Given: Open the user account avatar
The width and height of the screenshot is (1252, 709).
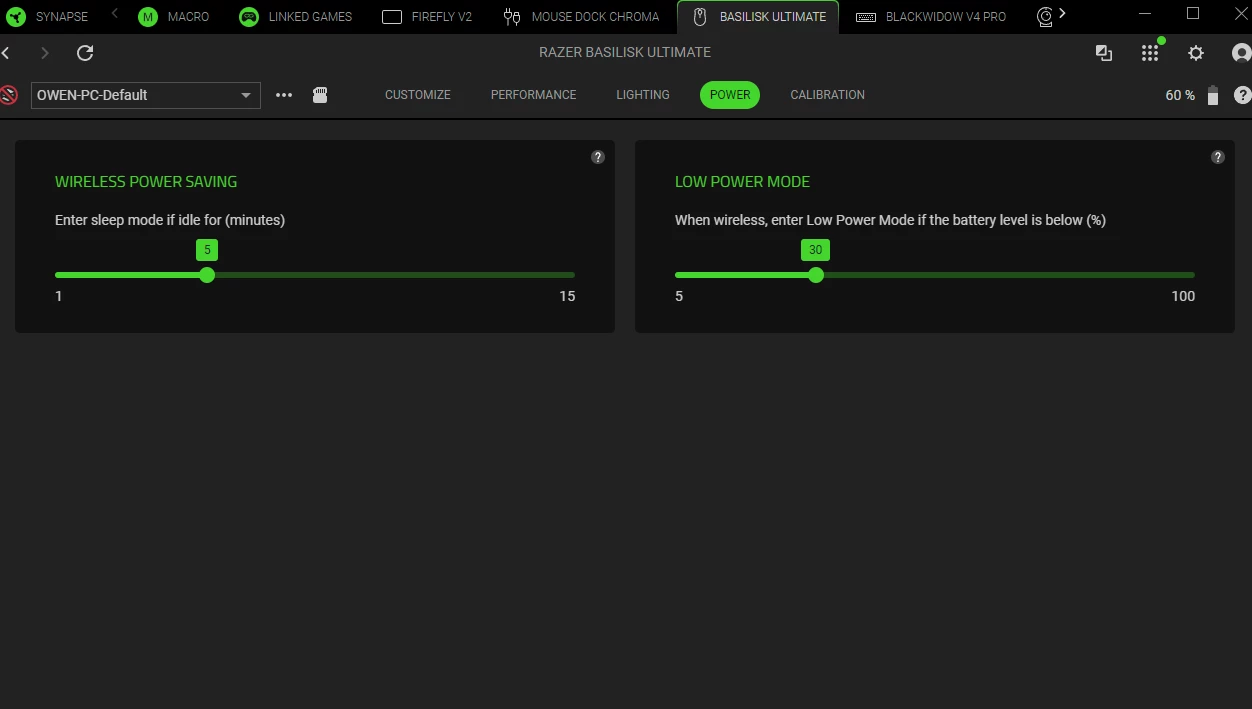Looking at the screenshot, I should (1242, 53).
